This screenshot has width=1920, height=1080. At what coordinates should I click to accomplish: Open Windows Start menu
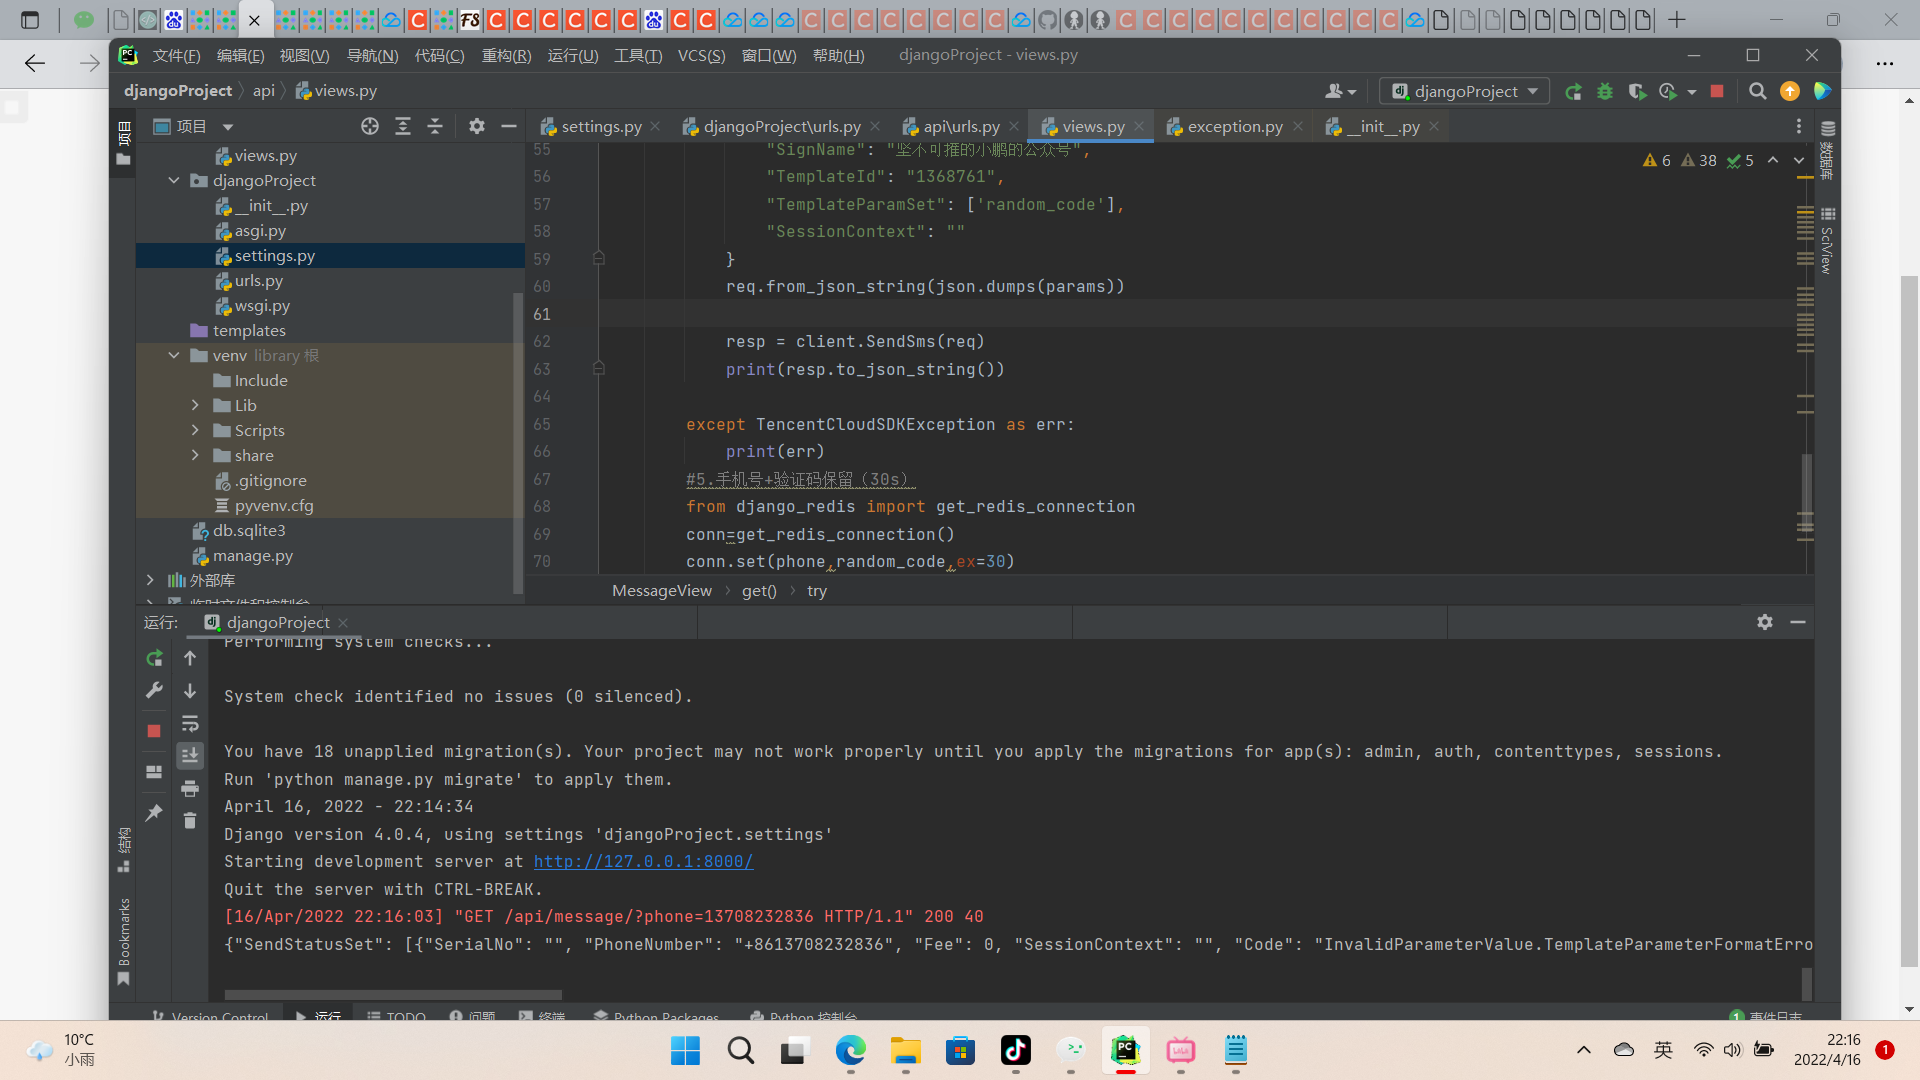[x=686, y=1050]
